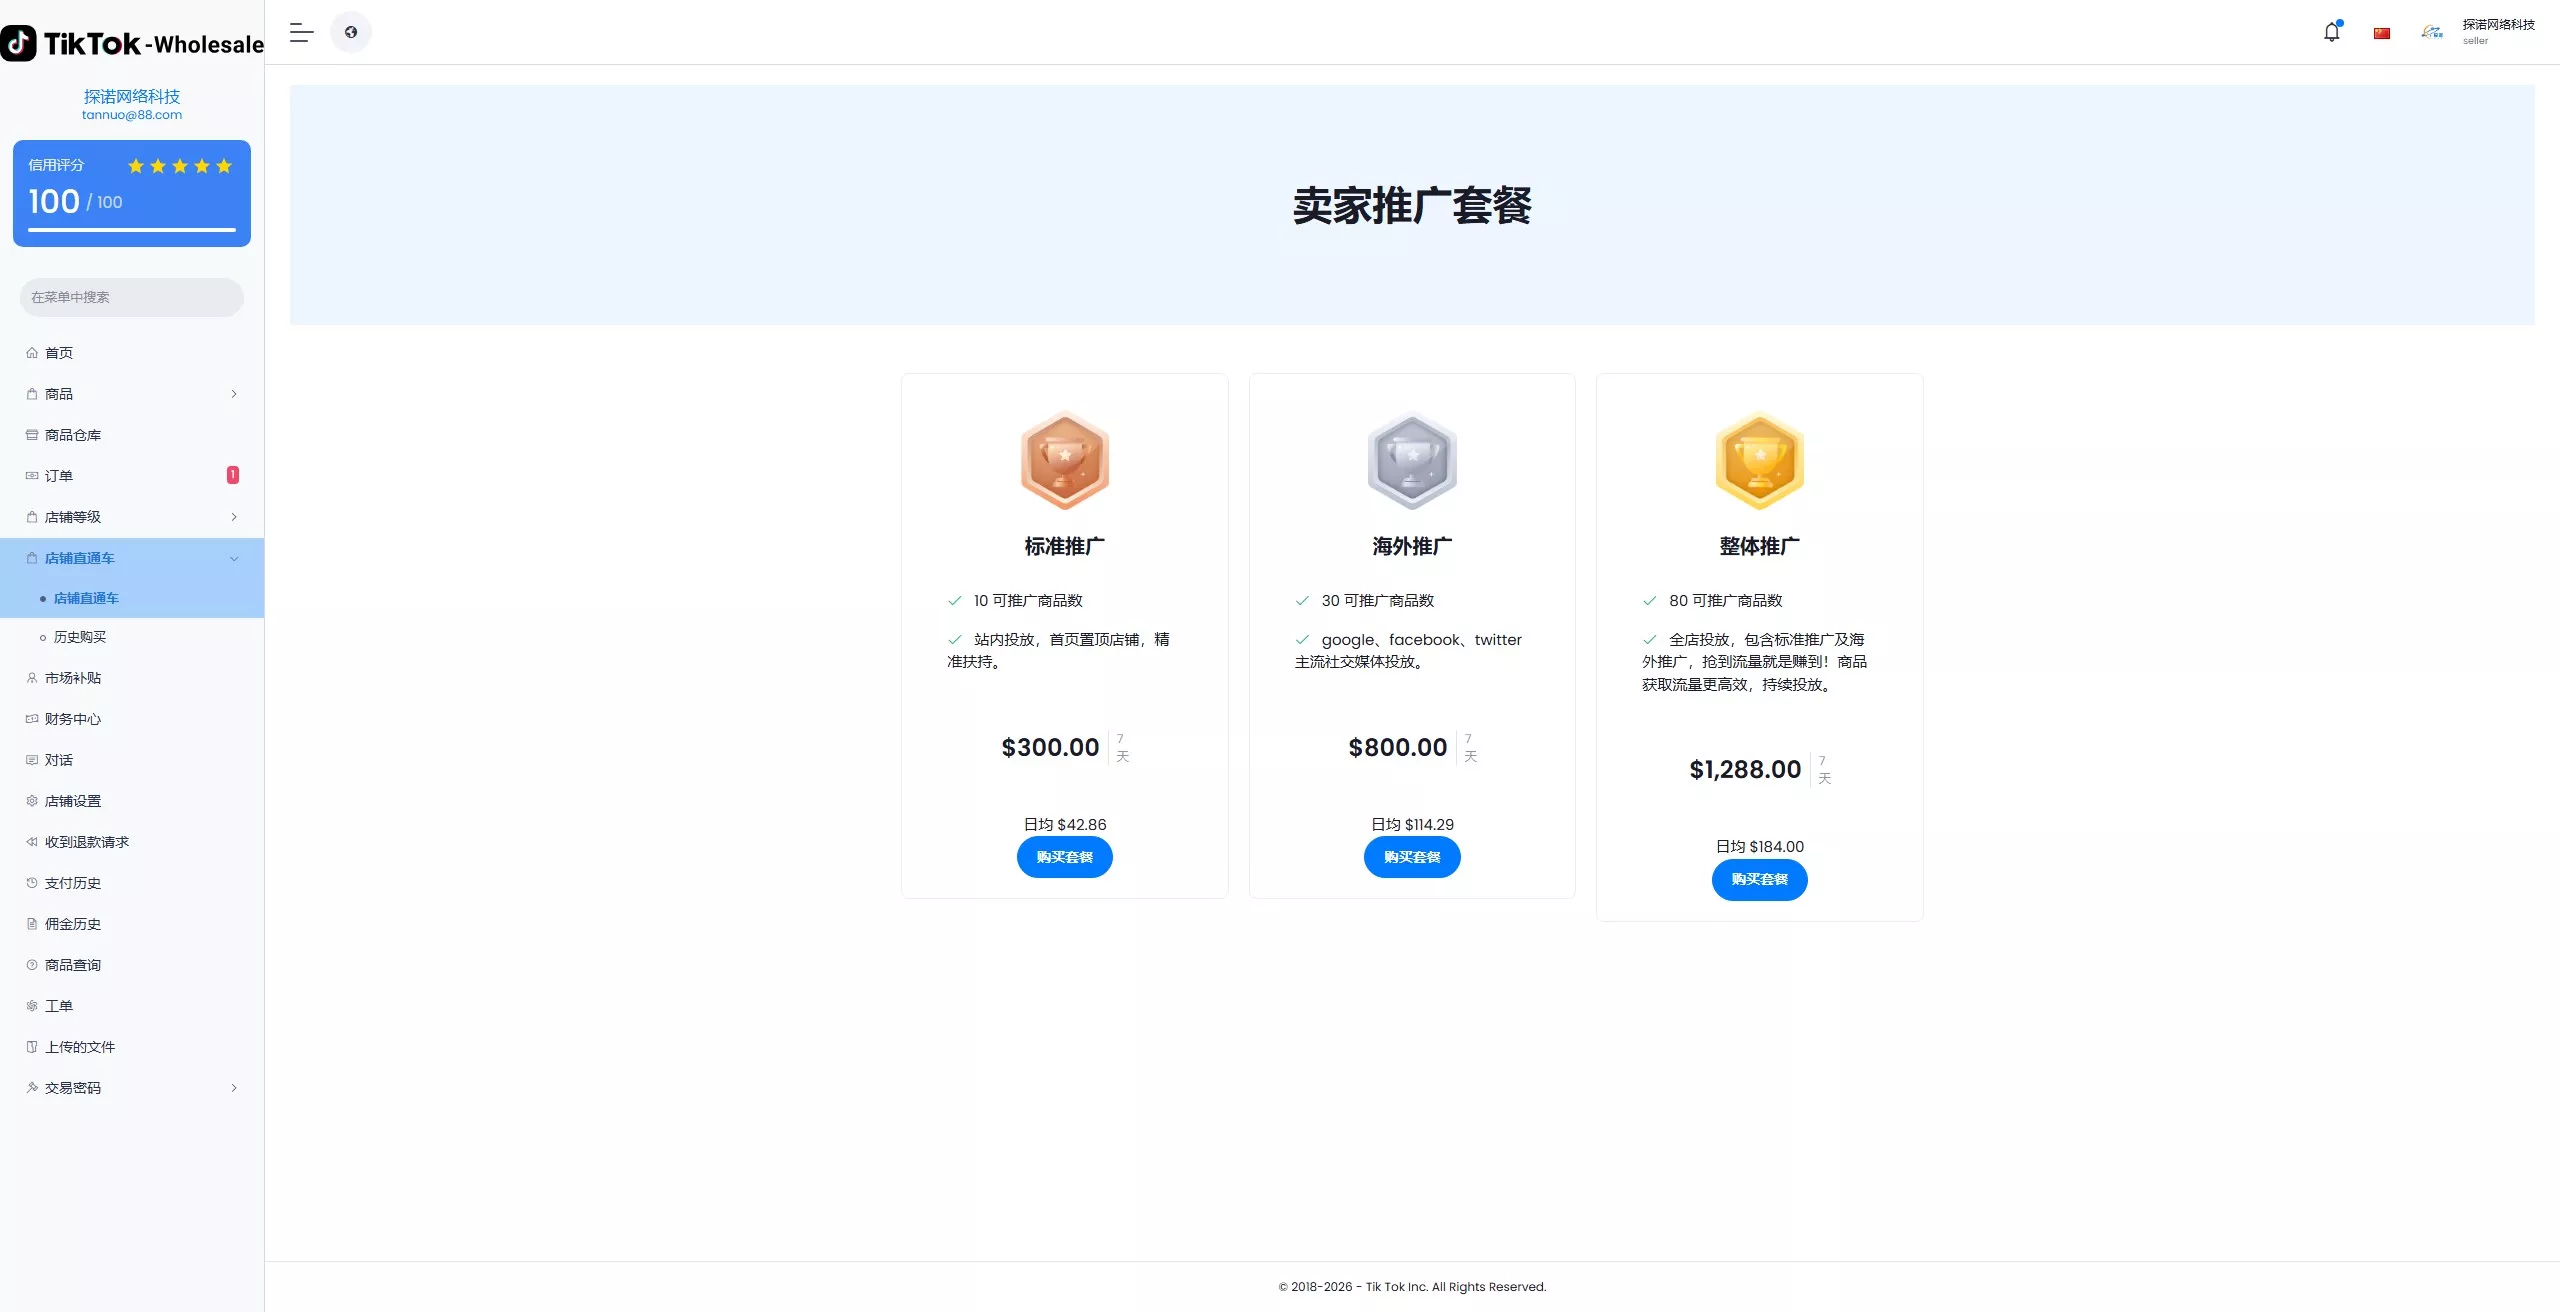Open the notifications bell icon

coord(2331,32)
